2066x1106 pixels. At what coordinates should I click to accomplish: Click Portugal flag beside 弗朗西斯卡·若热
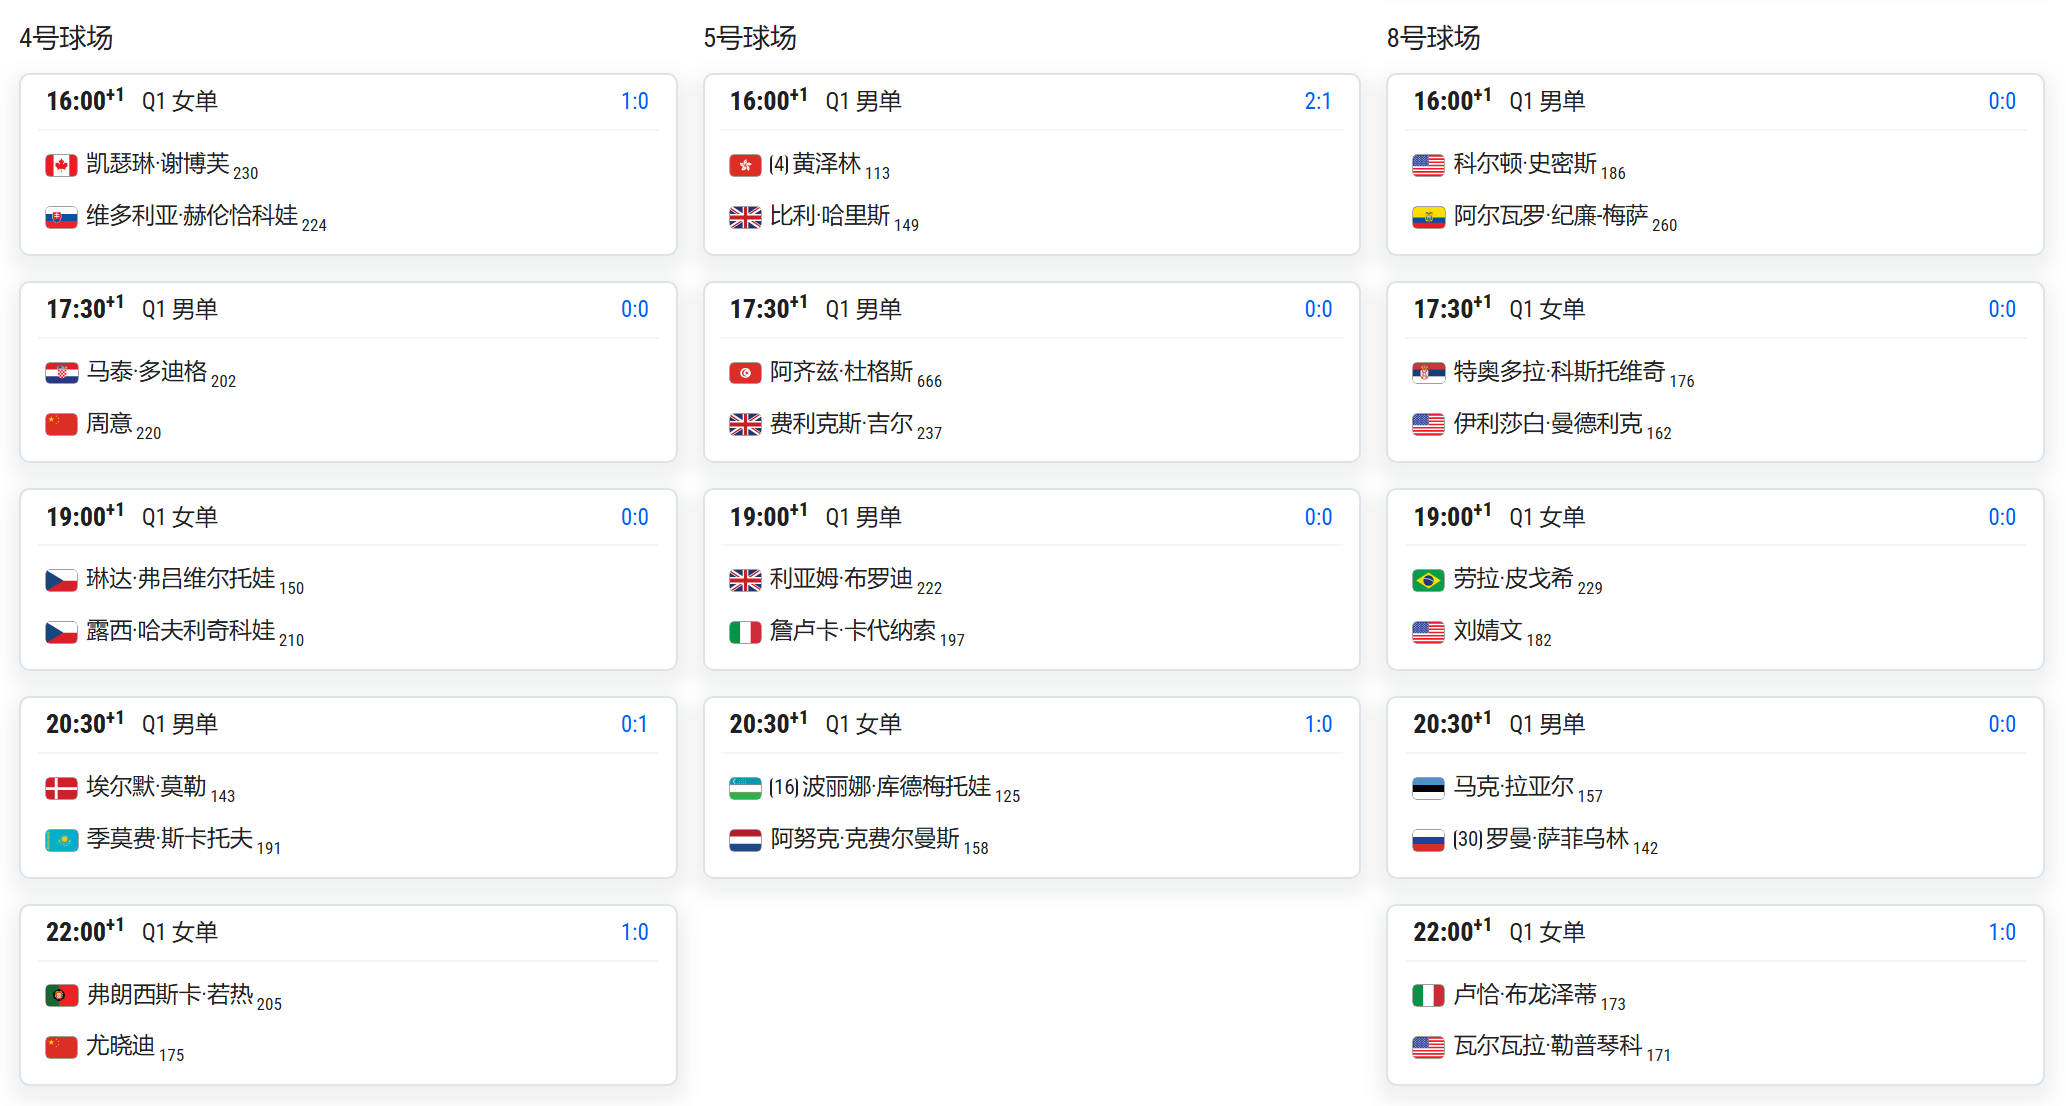[61, 996]
